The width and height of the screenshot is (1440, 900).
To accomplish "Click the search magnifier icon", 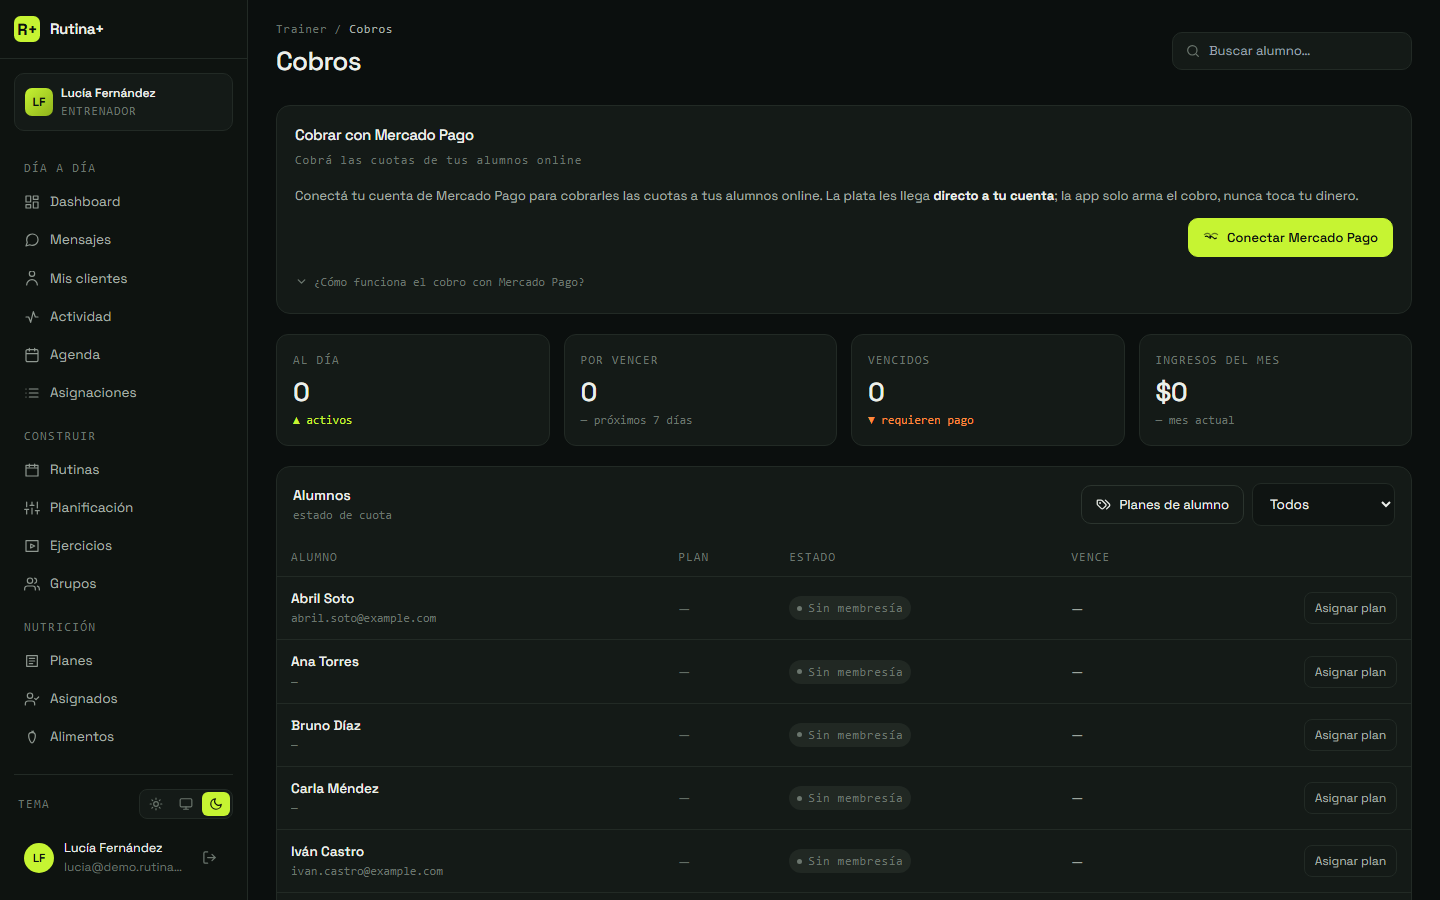I will coord(1193,51).
